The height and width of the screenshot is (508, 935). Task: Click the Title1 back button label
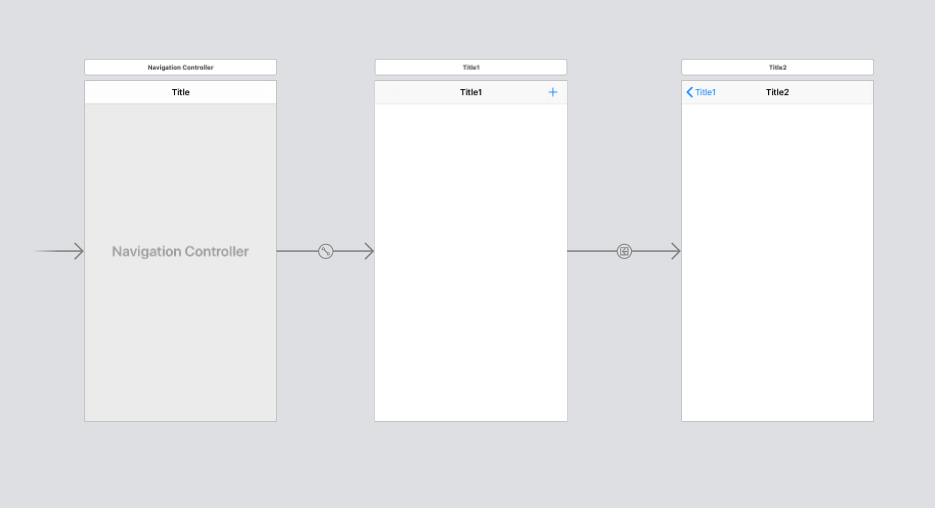[705, 92]
